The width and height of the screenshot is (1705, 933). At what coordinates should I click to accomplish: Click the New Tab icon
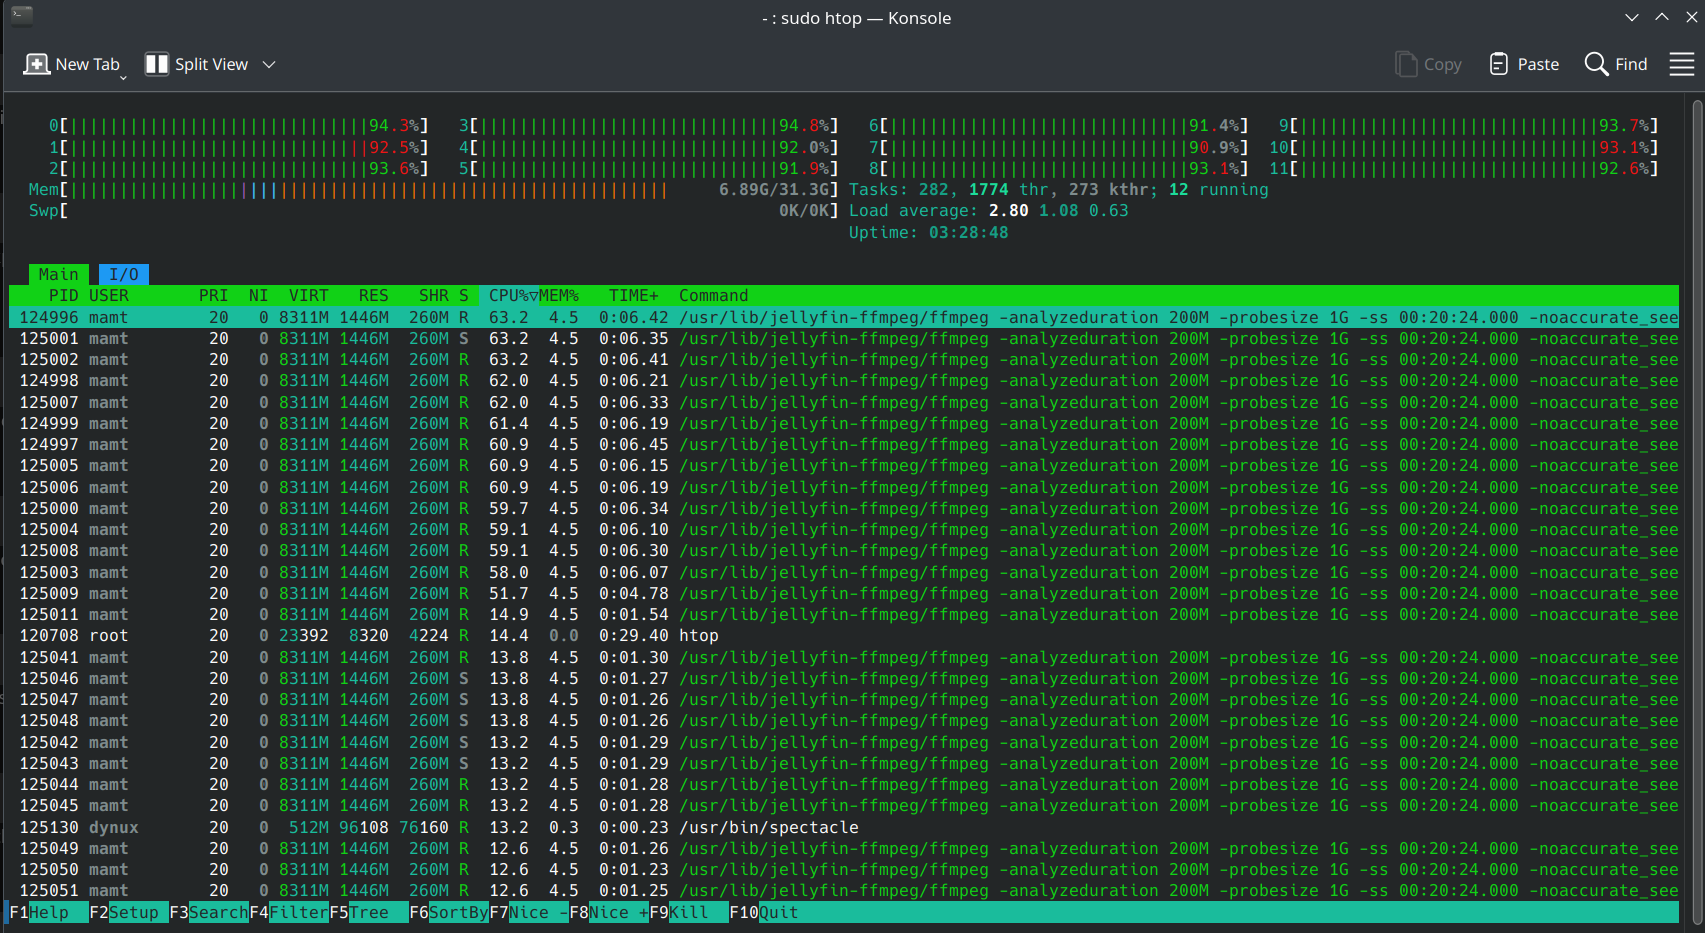pos(37,64)
